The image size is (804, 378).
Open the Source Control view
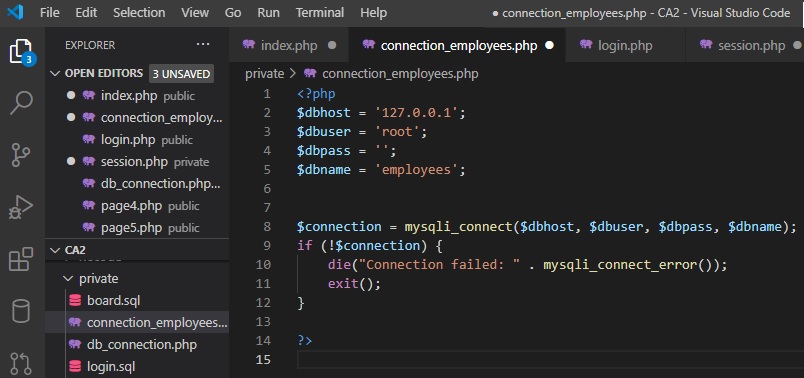[x=21, y=155]
